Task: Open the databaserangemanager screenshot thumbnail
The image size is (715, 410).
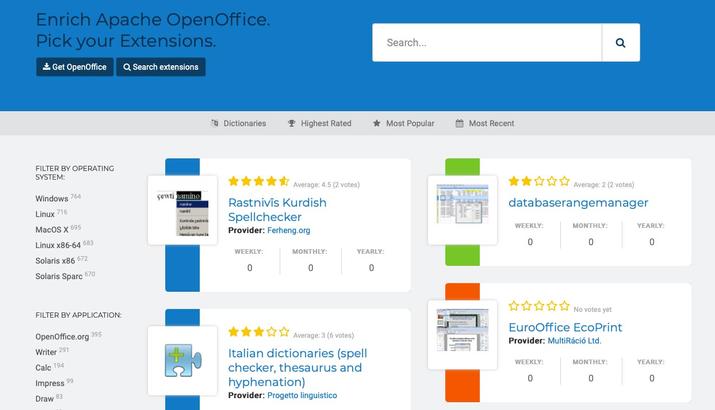Action: pos(462,210)
